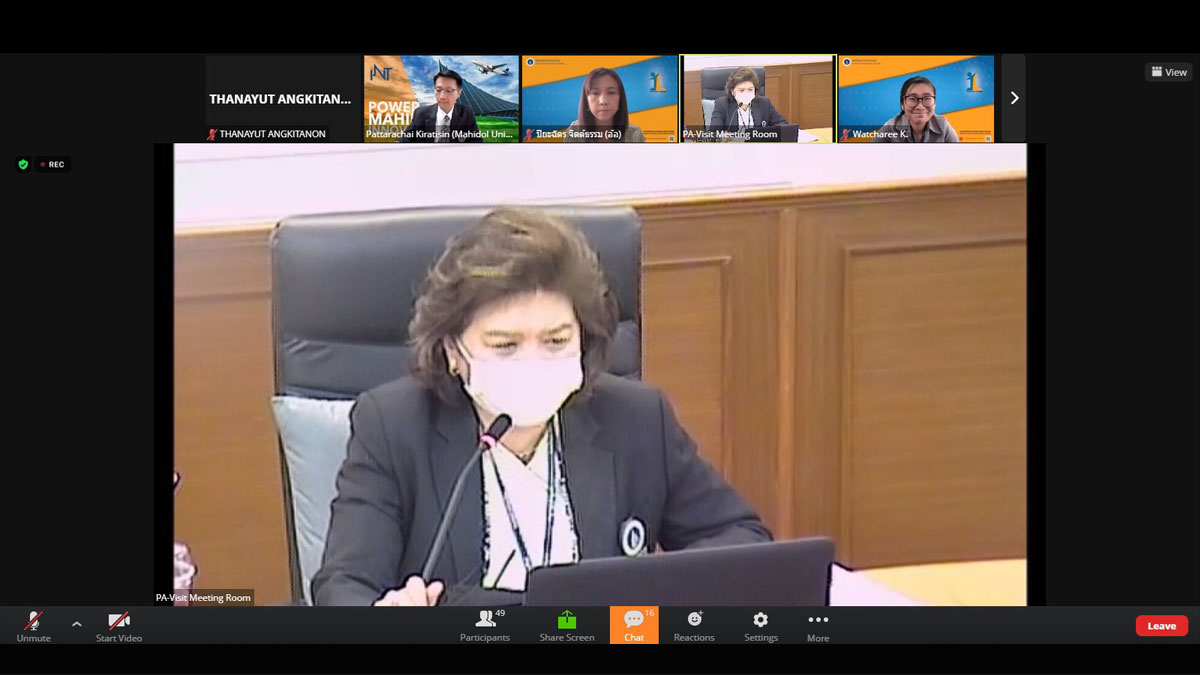Viewport: 1200px width, 675px height.
Task: Click the REC recording indicator
Action: click(x=52, y=164)
